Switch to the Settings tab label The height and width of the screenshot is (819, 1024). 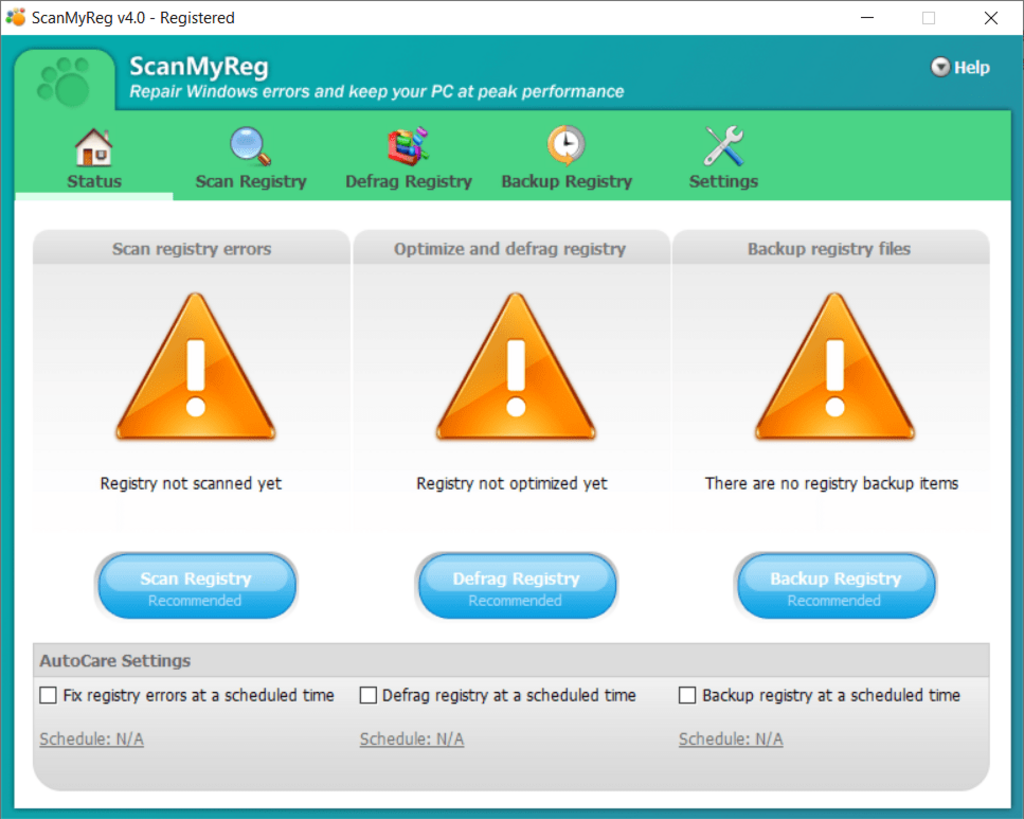pyautogui.click(x=724, y=182)
